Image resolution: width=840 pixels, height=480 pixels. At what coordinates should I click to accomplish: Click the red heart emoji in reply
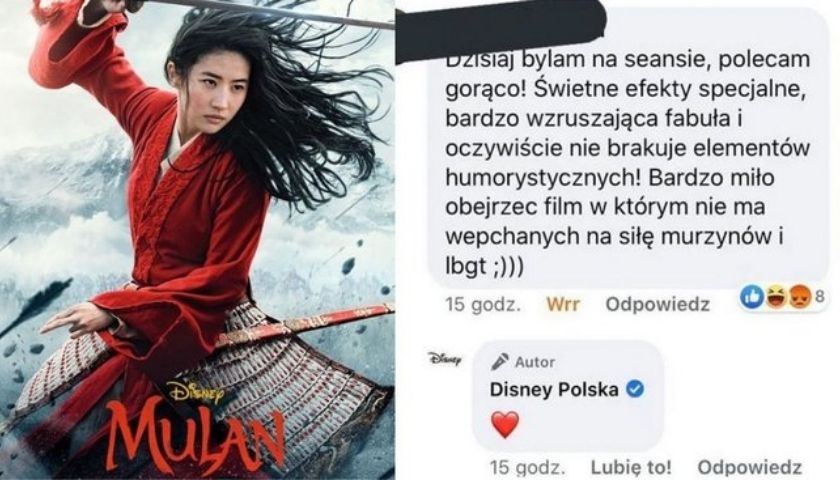[x=505, y=425]
